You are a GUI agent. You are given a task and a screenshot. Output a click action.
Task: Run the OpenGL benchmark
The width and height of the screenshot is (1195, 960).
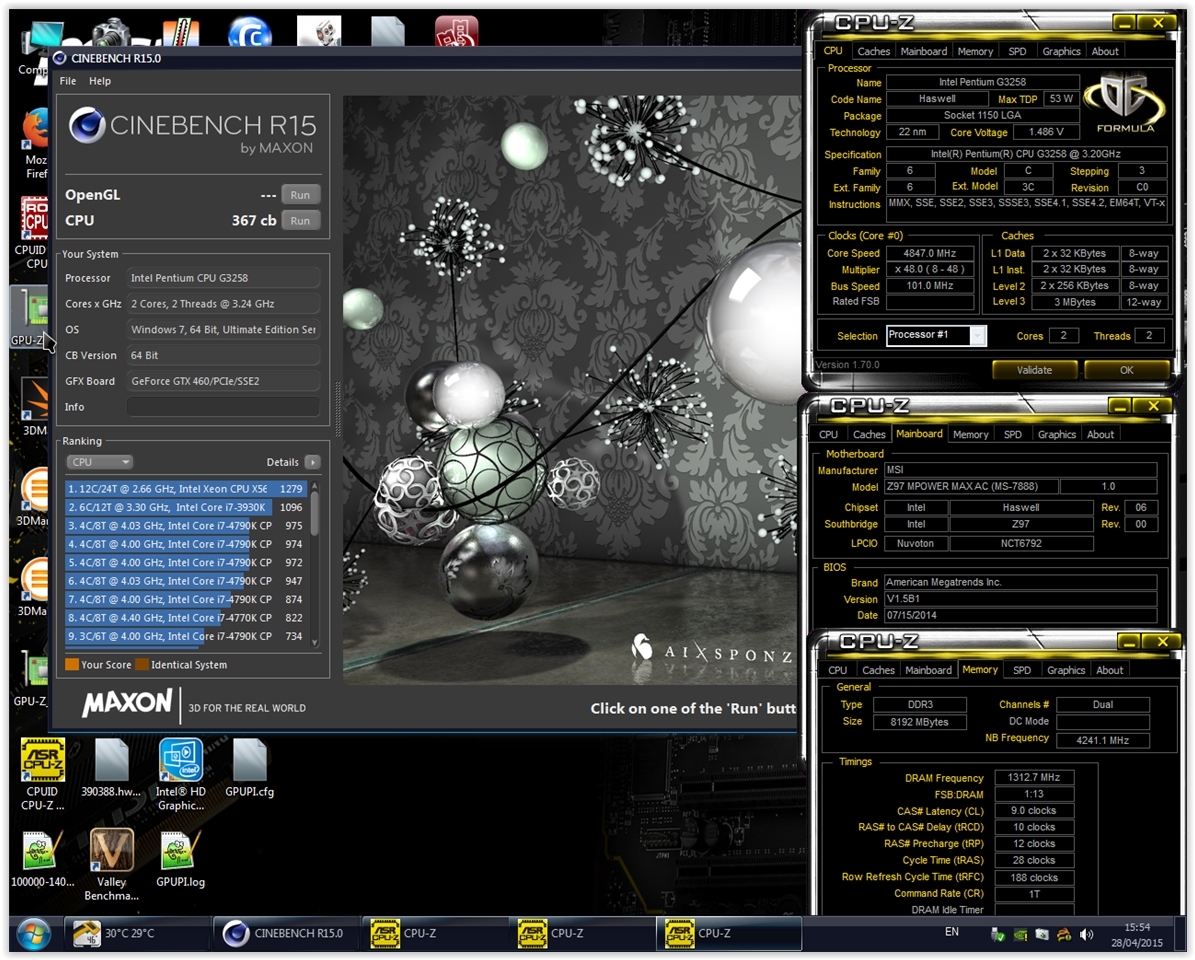tap(300, 195)
